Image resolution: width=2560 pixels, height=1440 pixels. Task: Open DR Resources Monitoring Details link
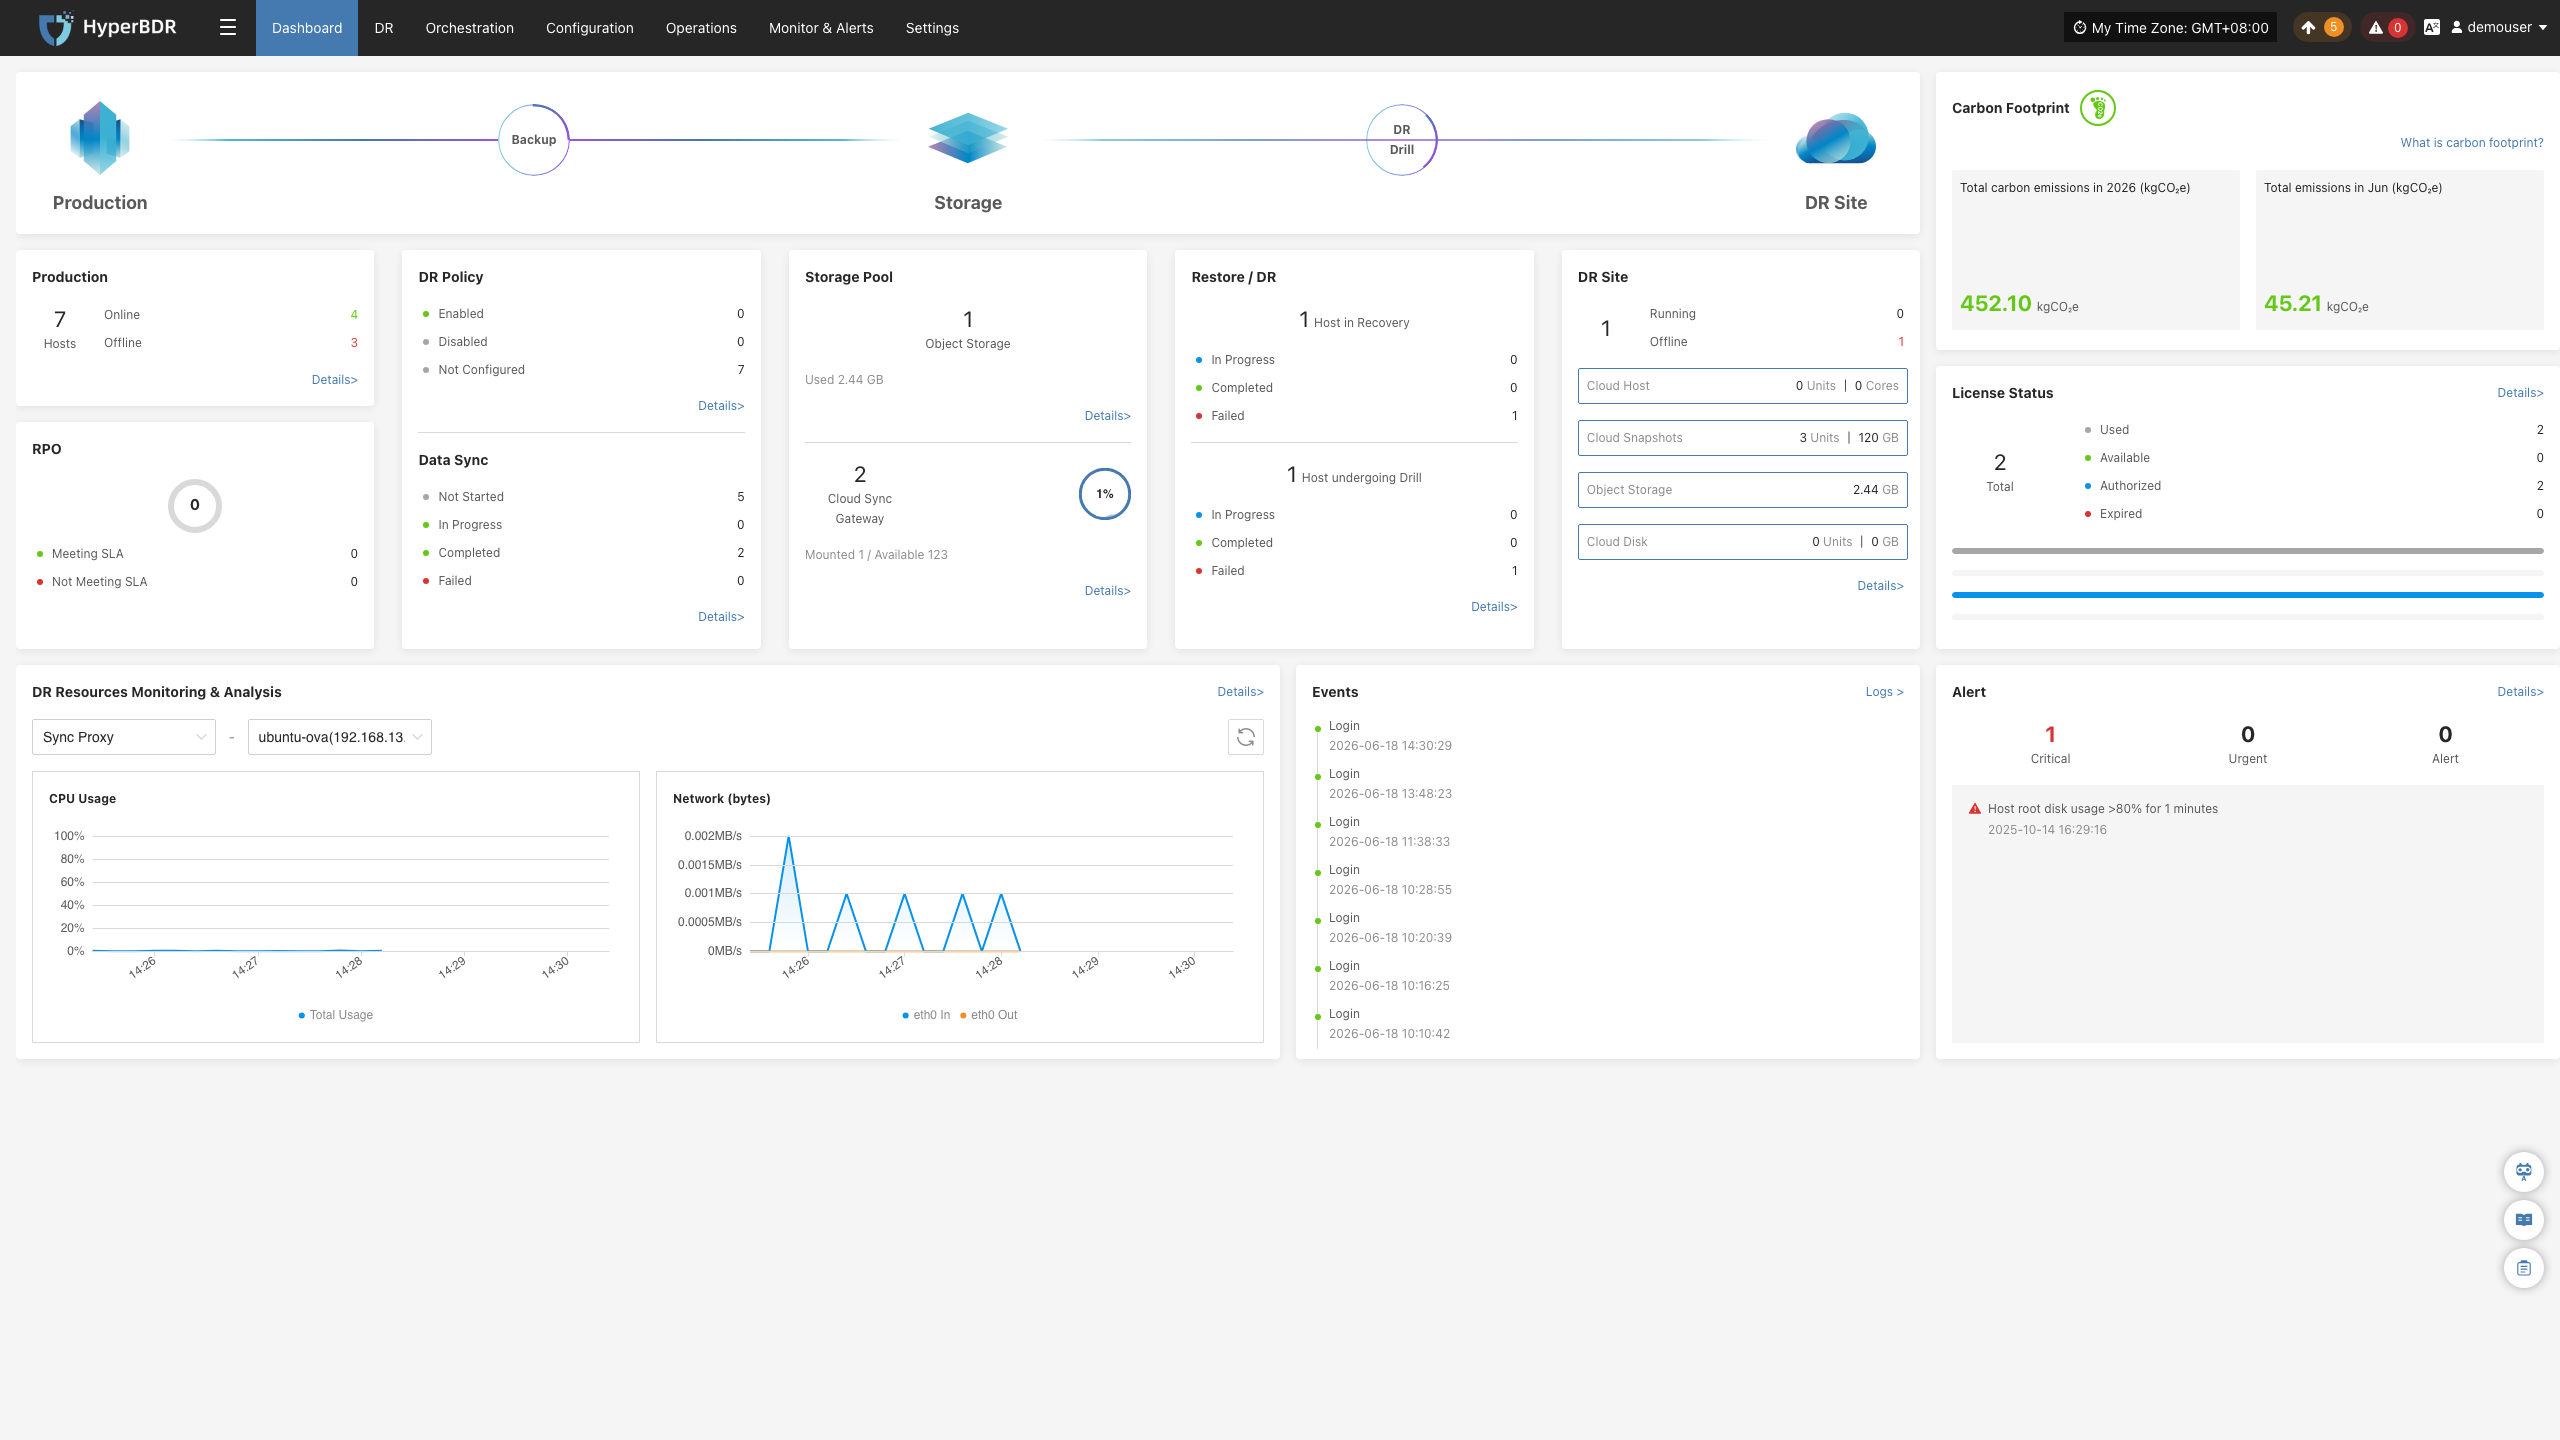(x=1240, y=692)
